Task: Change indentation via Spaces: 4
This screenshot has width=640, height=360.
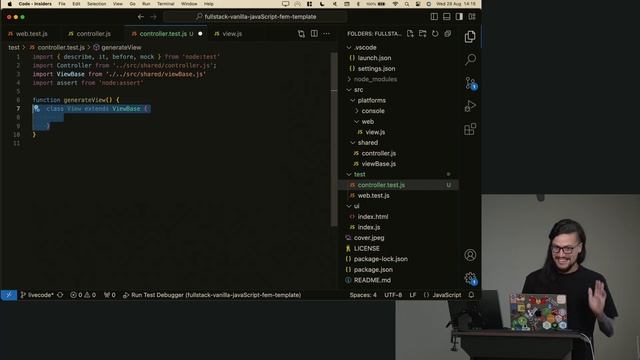Action: (x=363, y=295)
